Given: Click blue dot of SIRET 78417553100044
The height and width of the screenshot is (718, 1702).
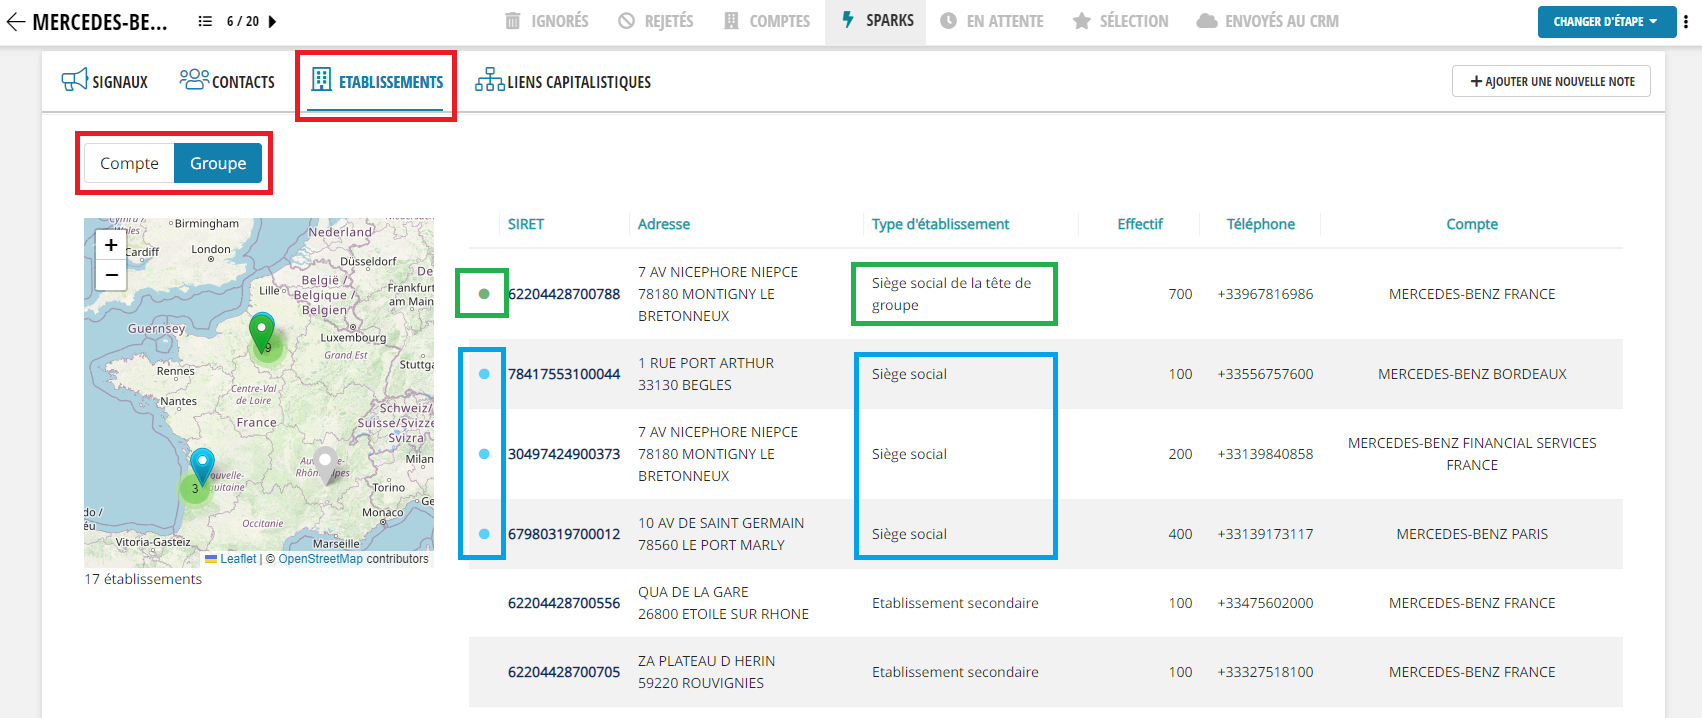Looking at the screenshot, I should coord(484,374).
